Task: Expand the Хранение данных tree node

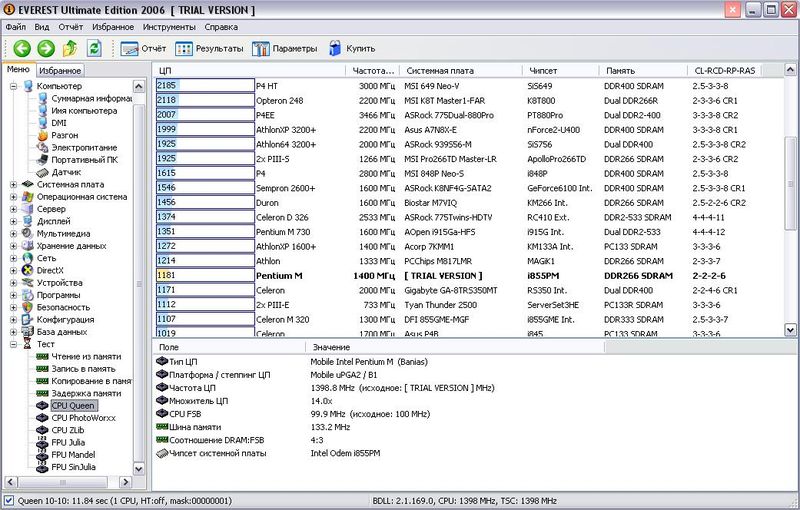Action: (x=14, y=246)
